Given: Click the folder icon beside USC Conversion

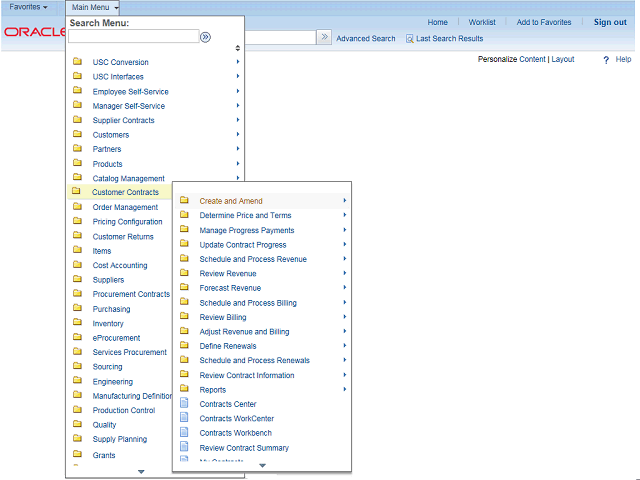Looking at the screenshot, I should 77,62.
